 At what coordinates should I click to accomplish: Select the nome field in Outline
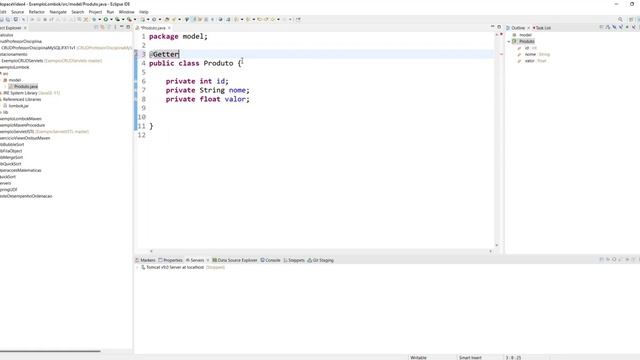pyautogui.click(x=534, y=54)
